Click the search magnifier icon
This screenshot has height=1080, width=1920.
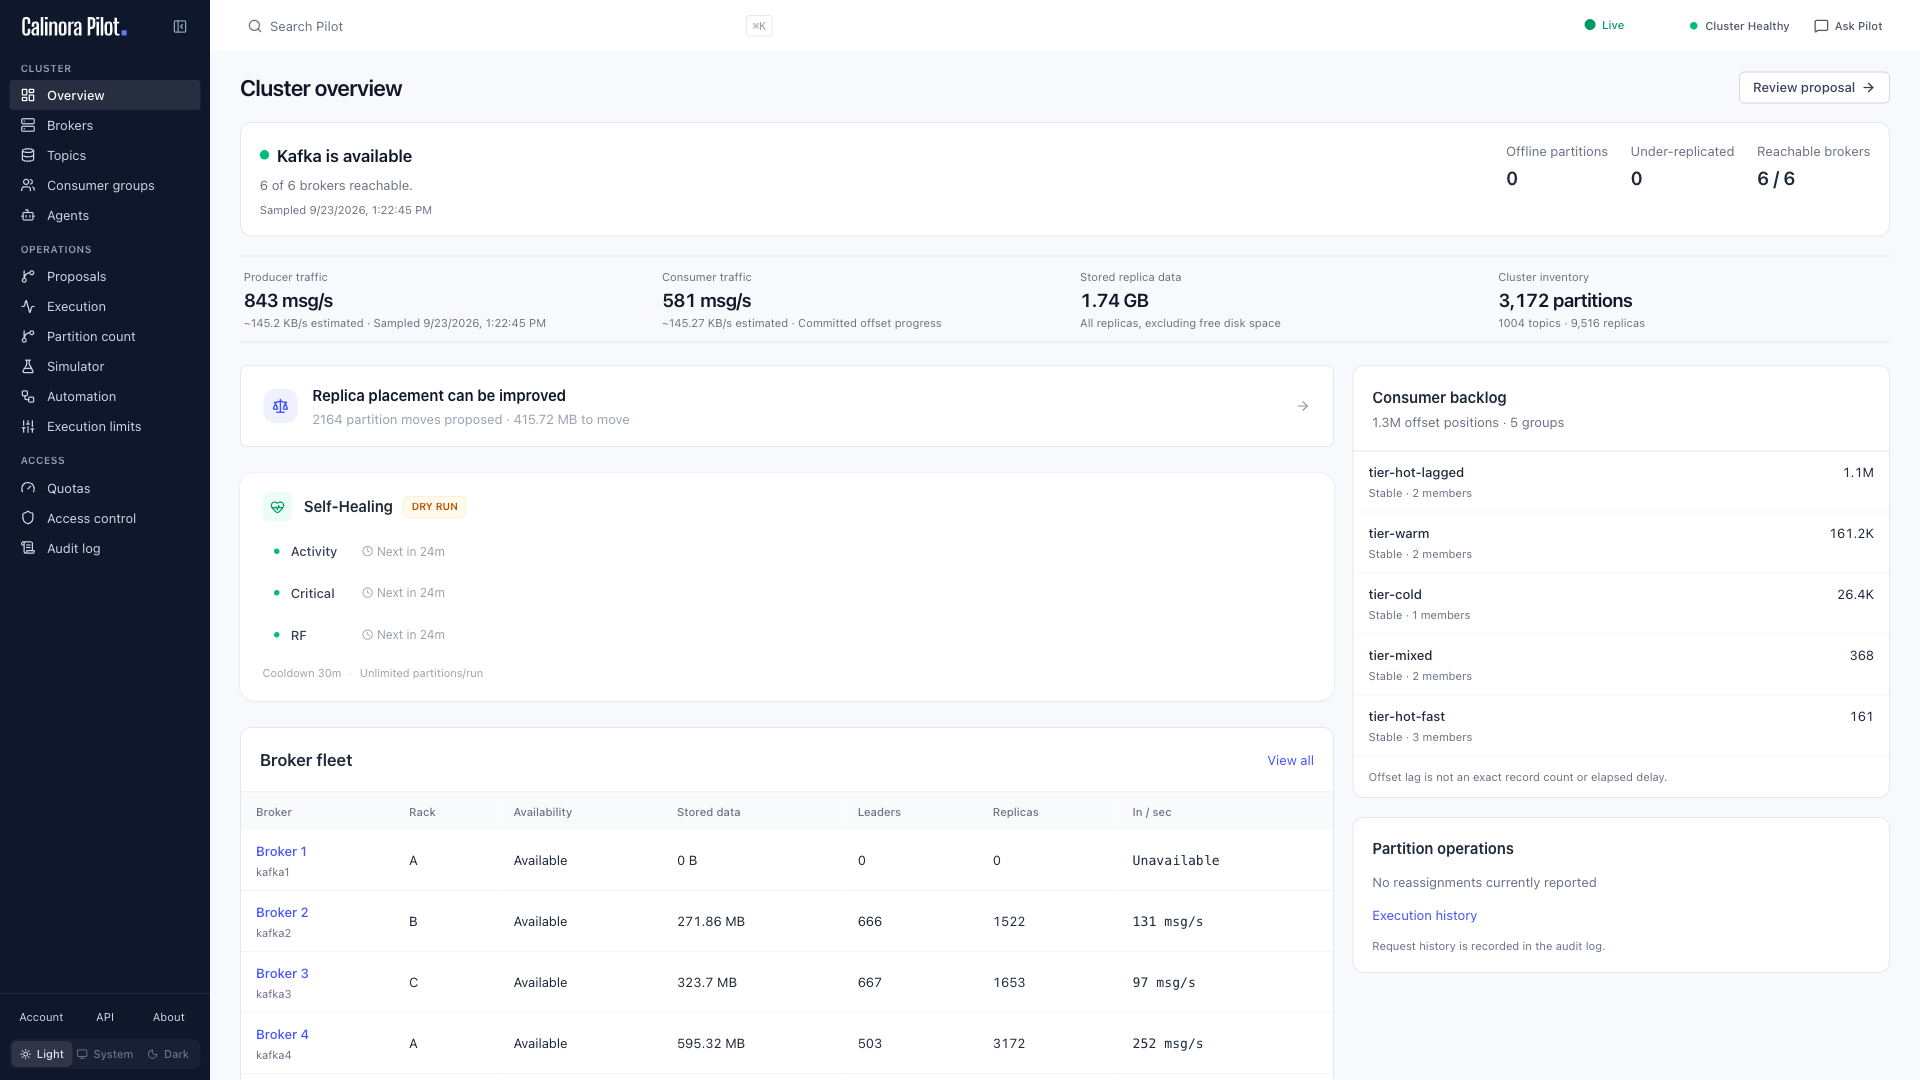pyautogui.click(x=255, y=26)
